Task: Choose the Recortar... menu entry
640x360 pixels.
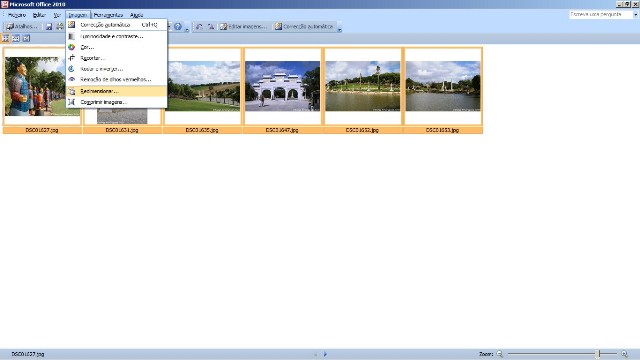Action: click(x=117, y=58)
